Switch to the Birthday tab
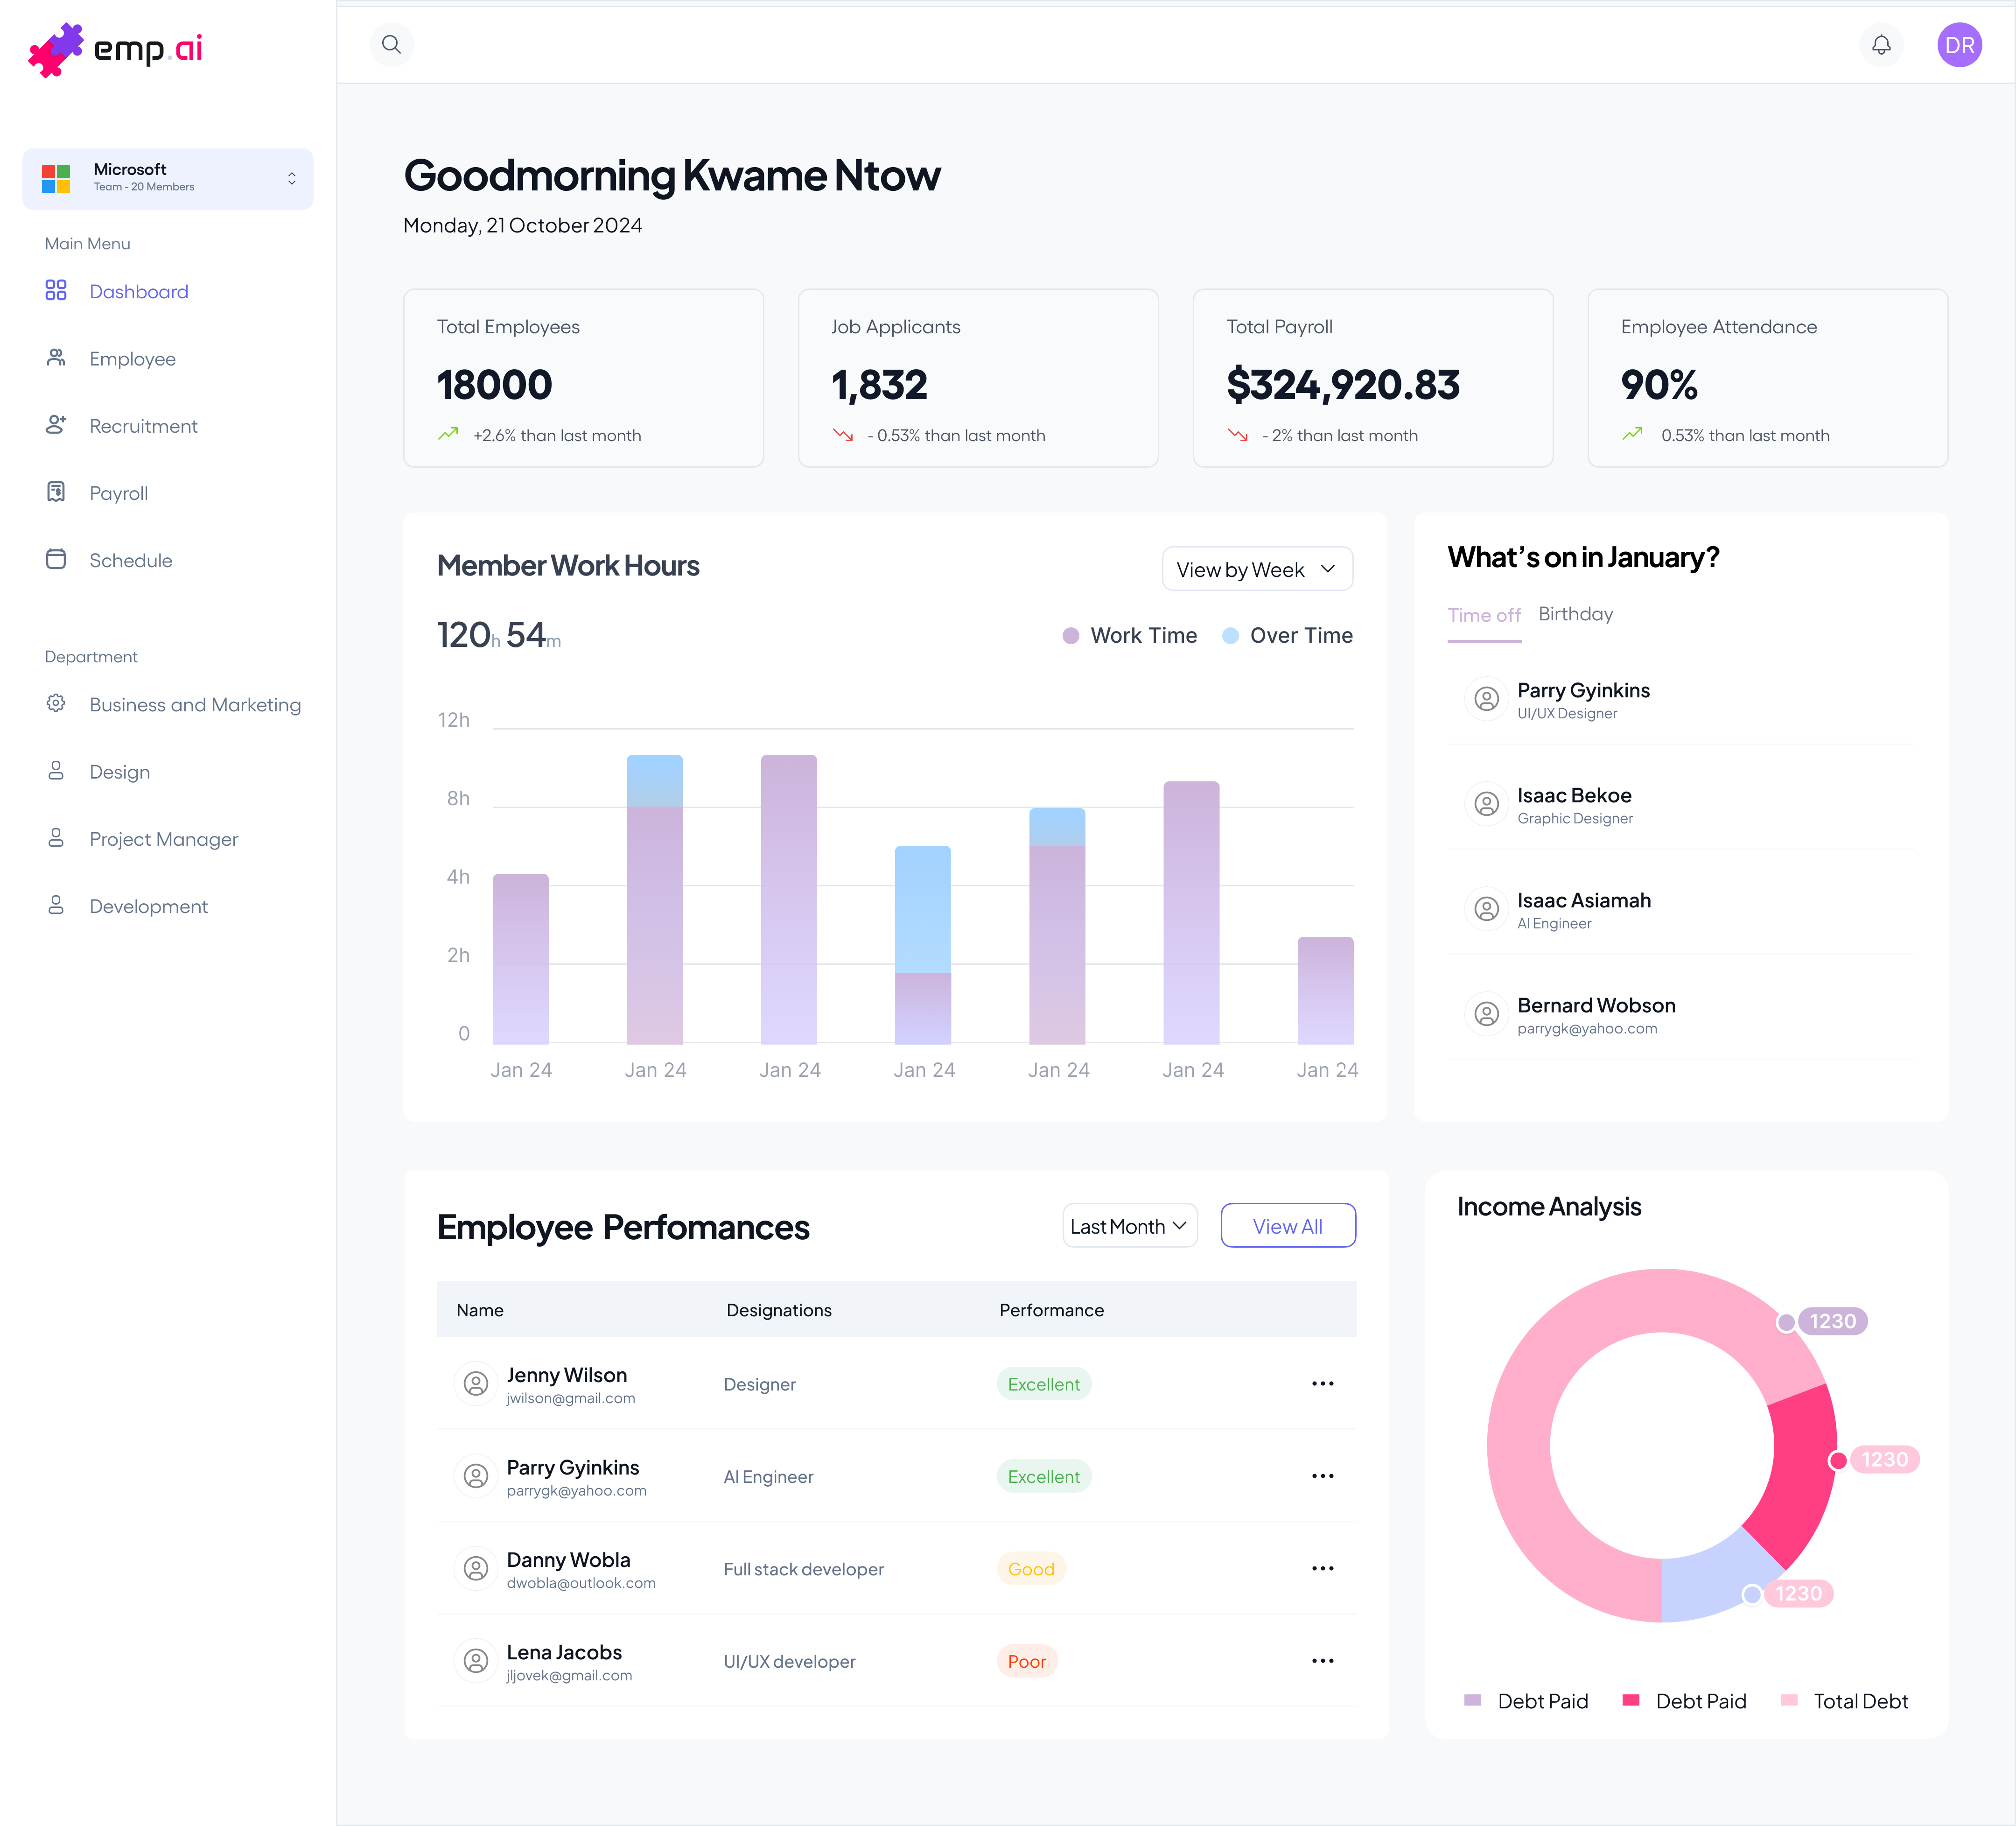This screenshot has width=2016, height=1826. pyautogui.click(x=1575, y=614)
